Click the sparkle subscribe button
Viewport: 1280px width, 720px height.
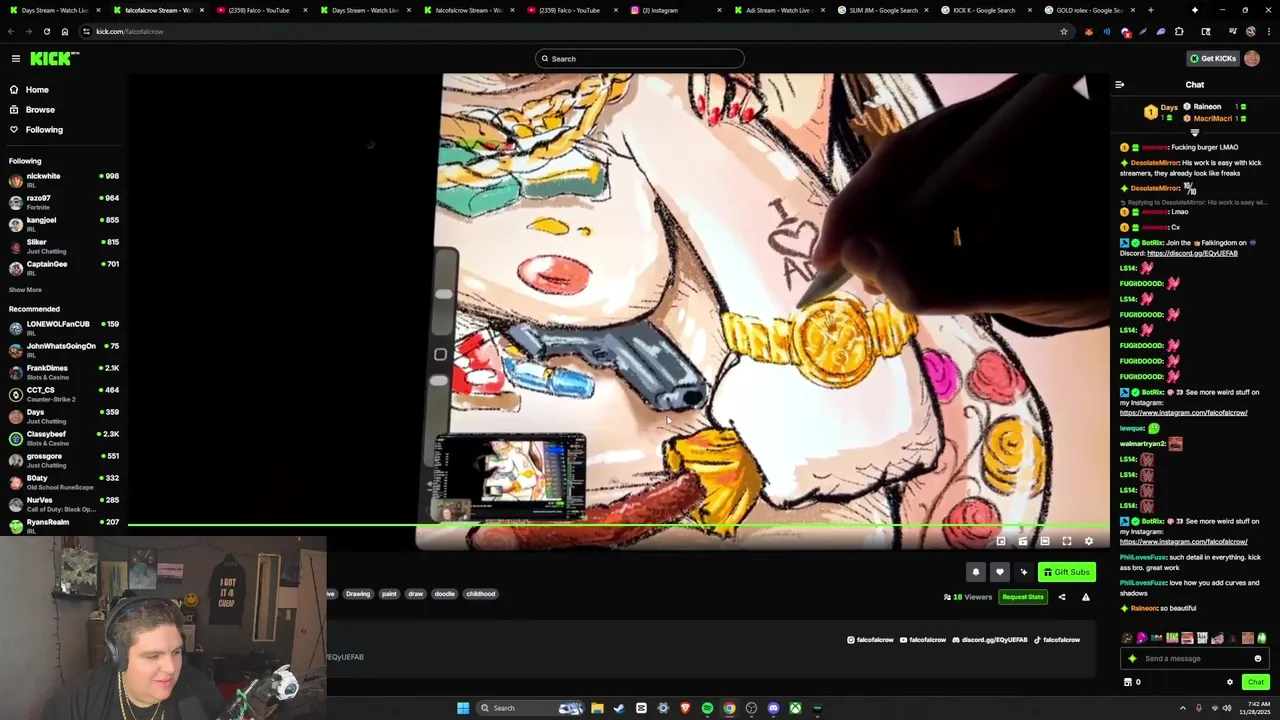click(x=1023, y=572)
